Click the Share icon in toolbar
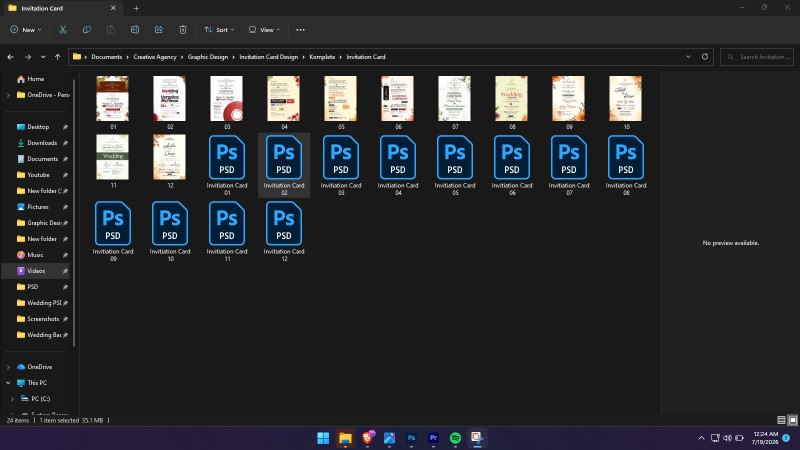The width and height of the screenshot is (800, 450). coord(159,30)
